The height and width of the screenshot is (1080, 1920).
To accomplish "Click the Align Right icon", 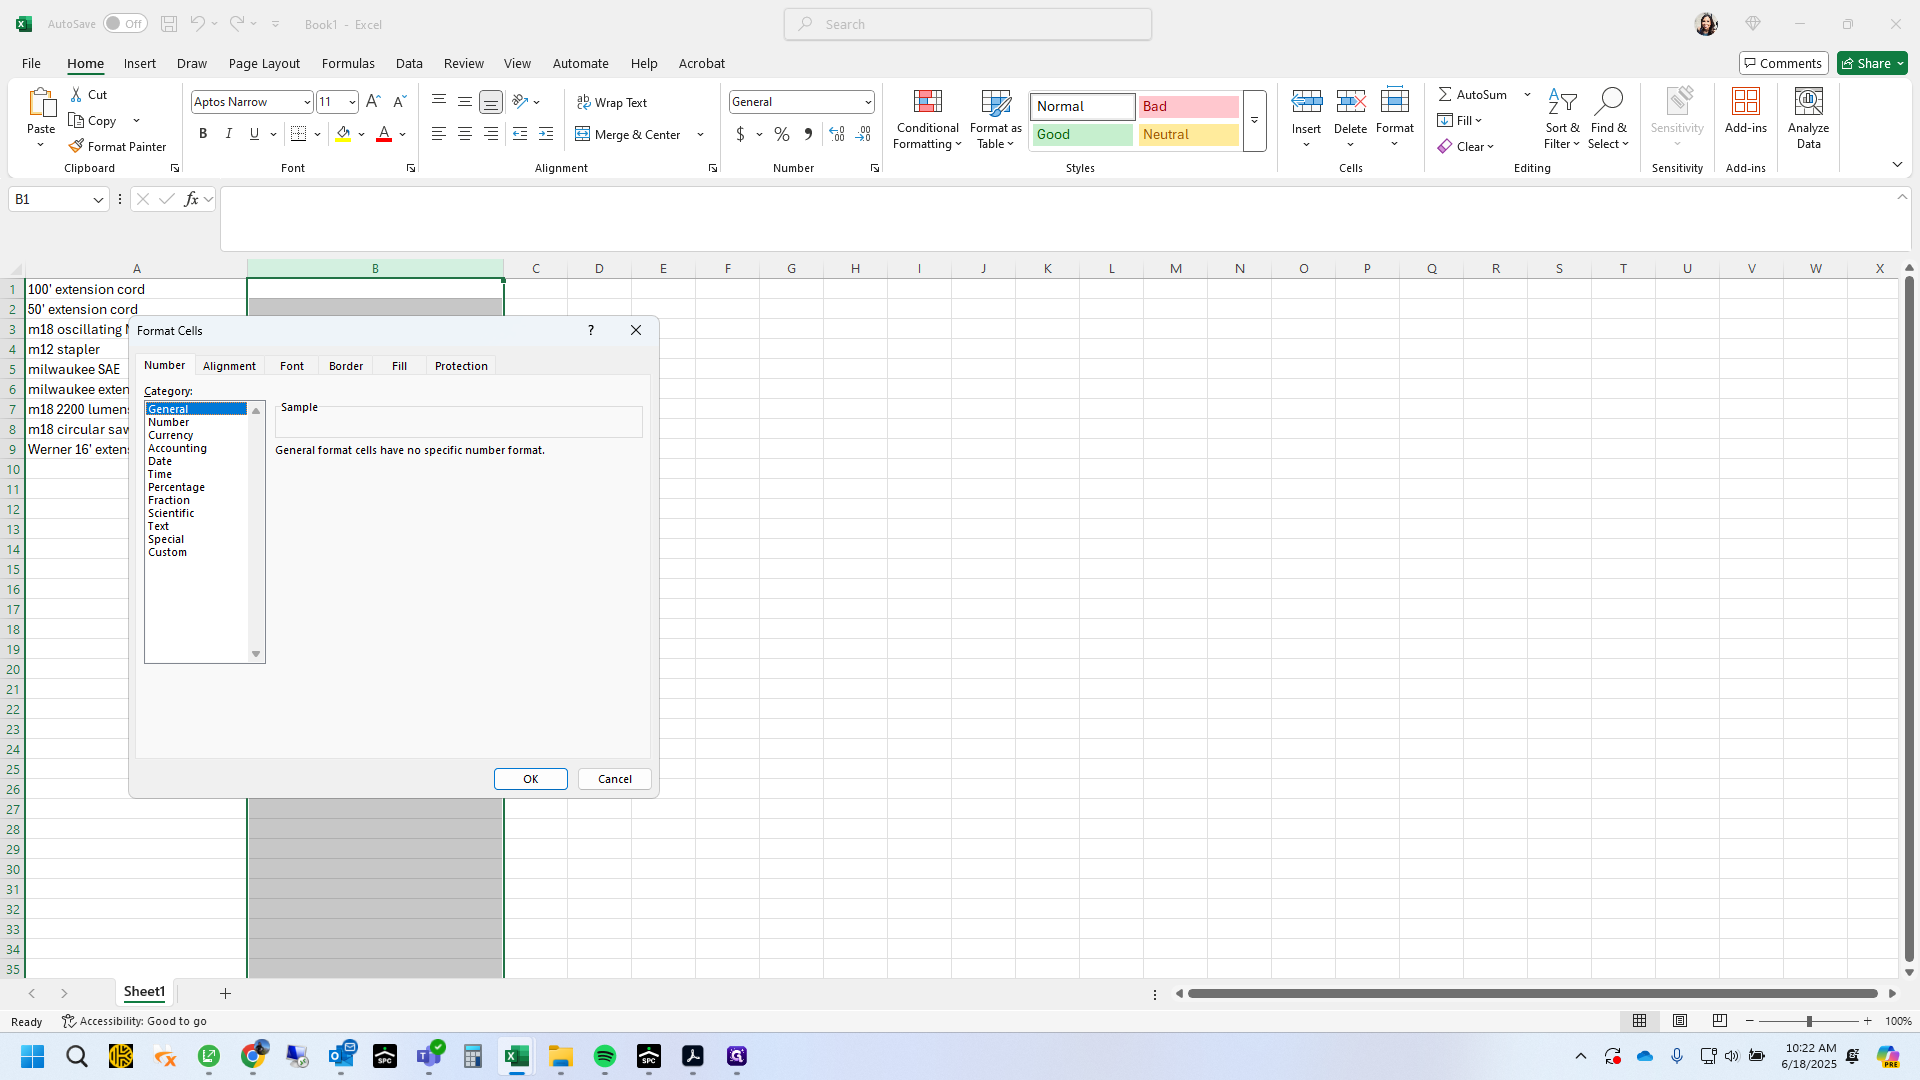I will click(x=491, y=134).
